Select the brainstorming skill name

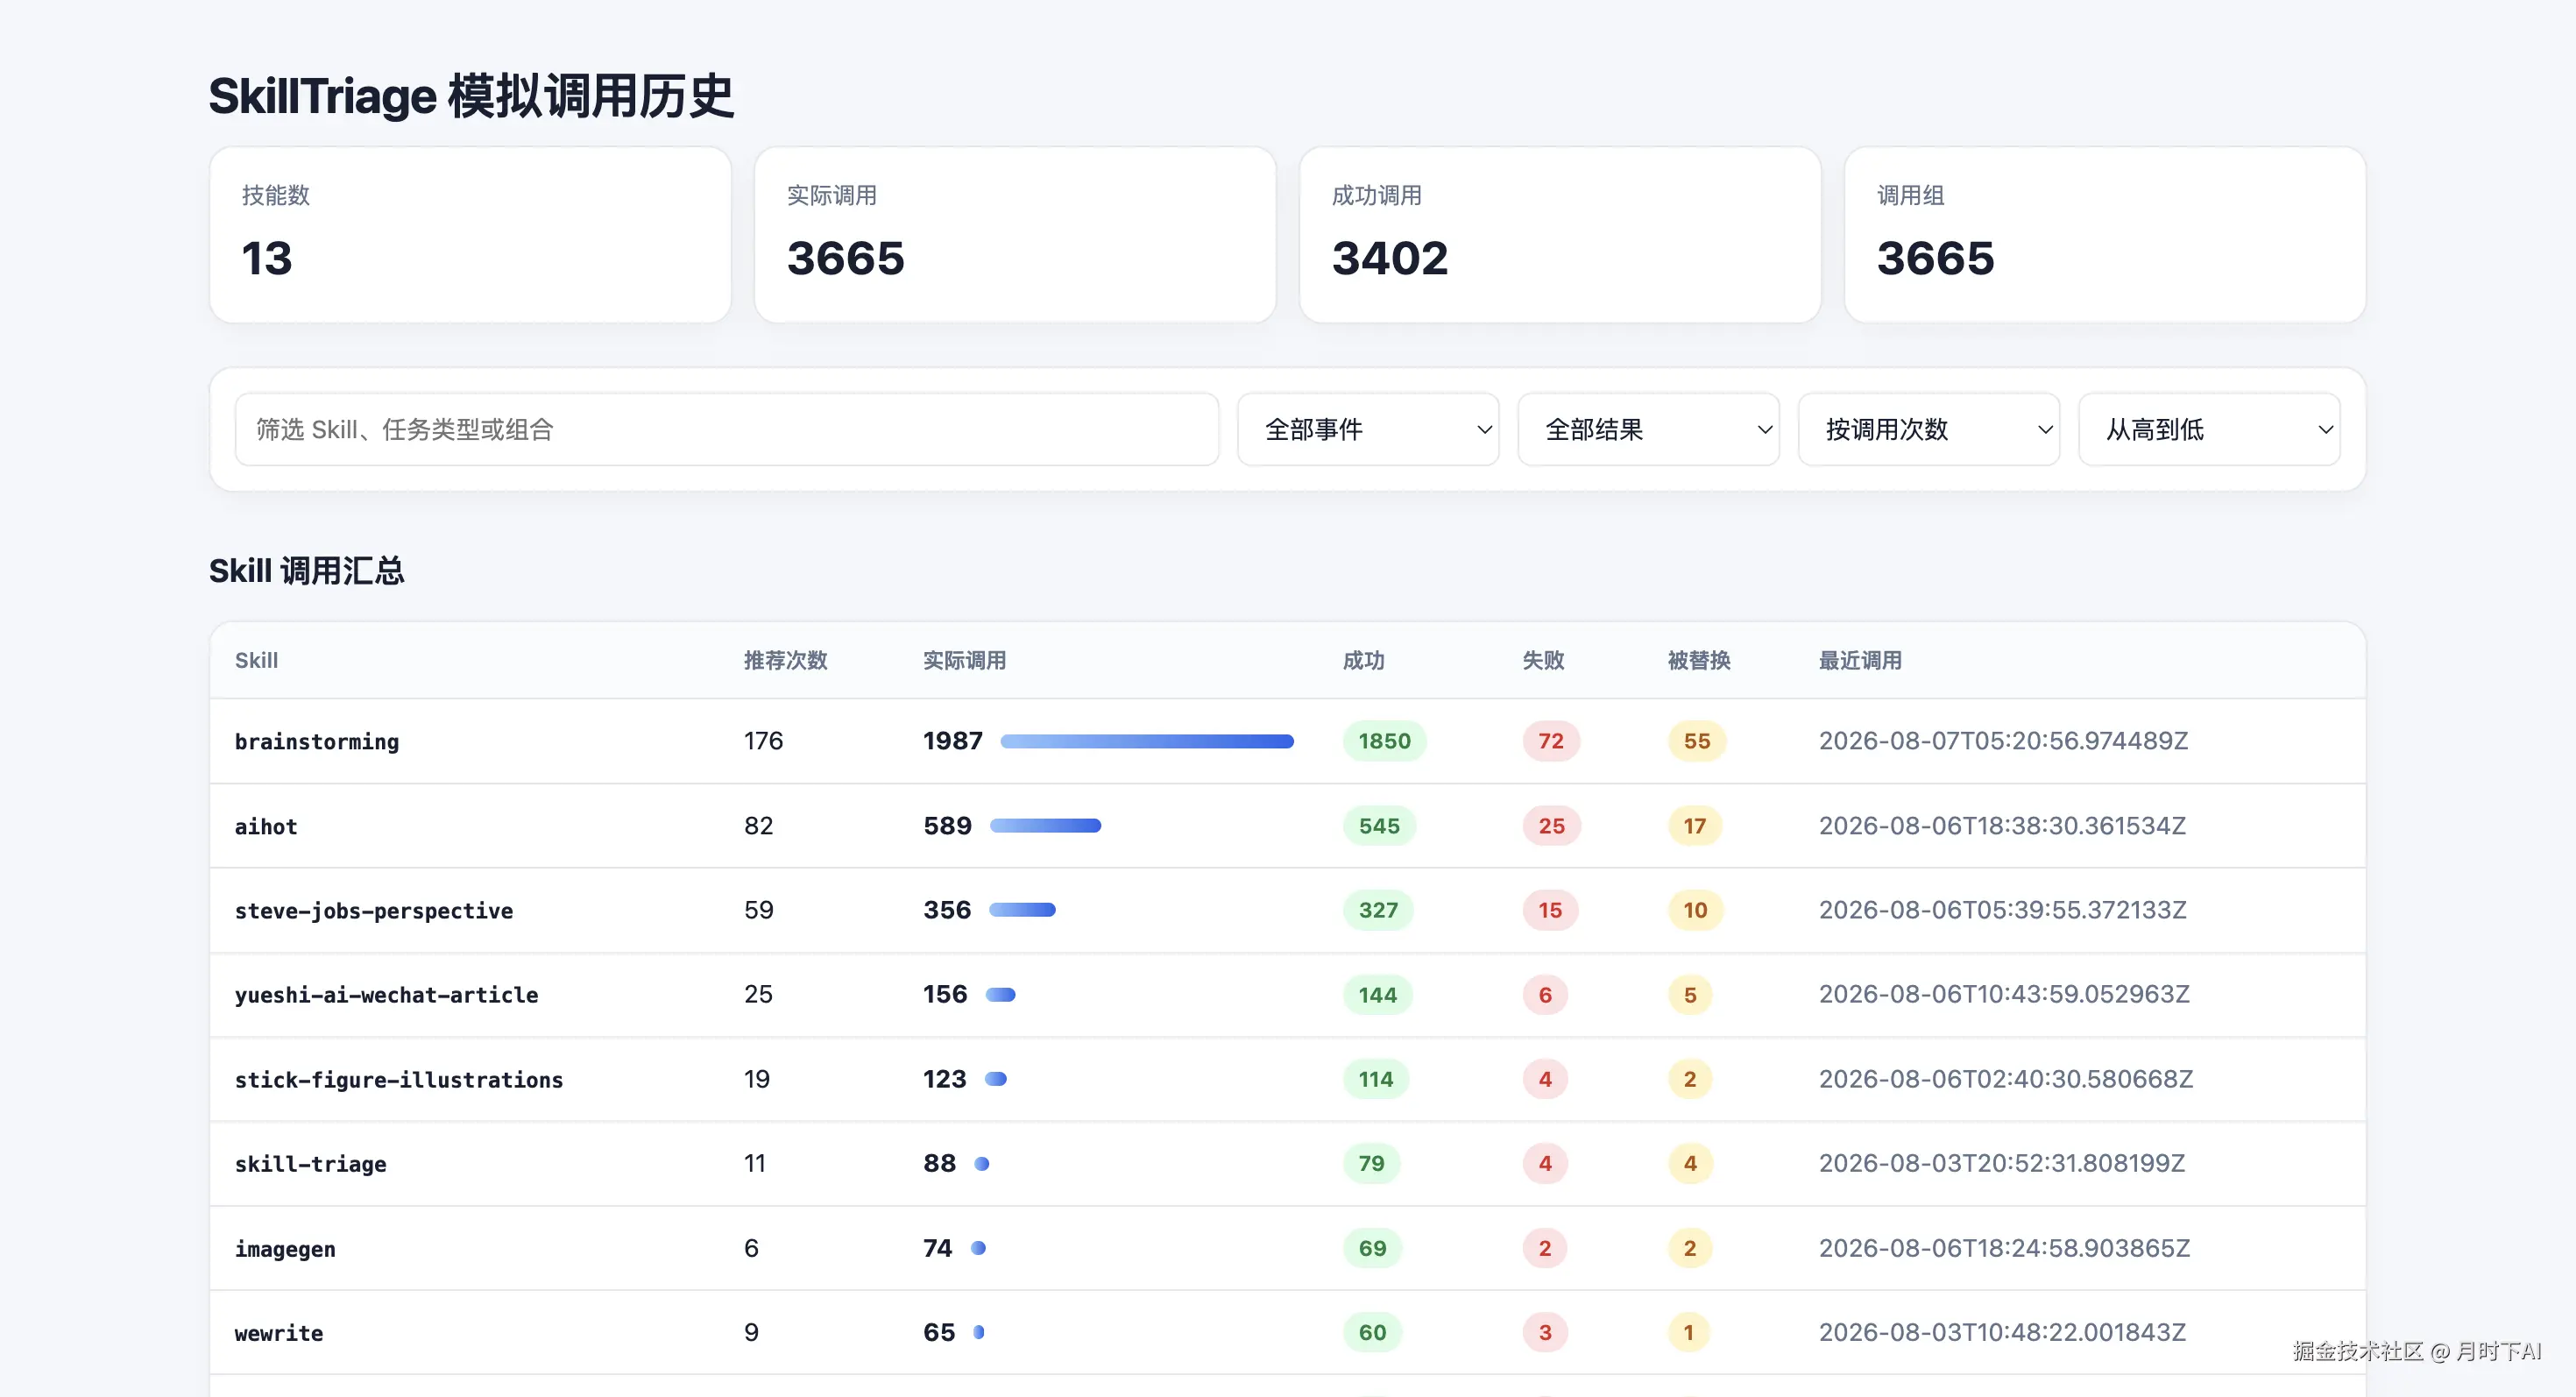(x=317, y=741)
